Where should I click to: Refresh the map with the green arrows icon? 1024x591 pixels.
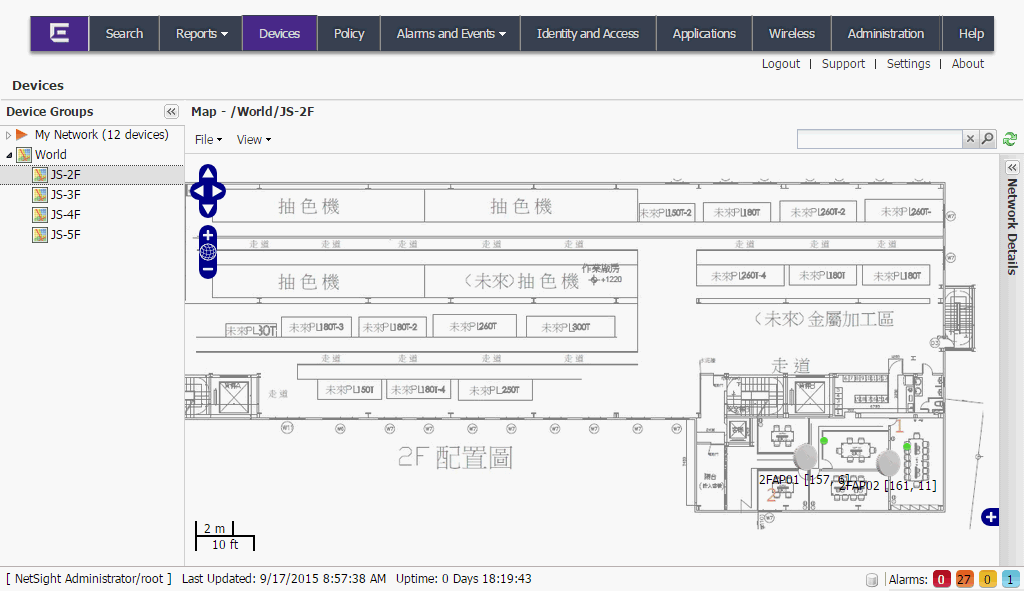coord(1010,138)
